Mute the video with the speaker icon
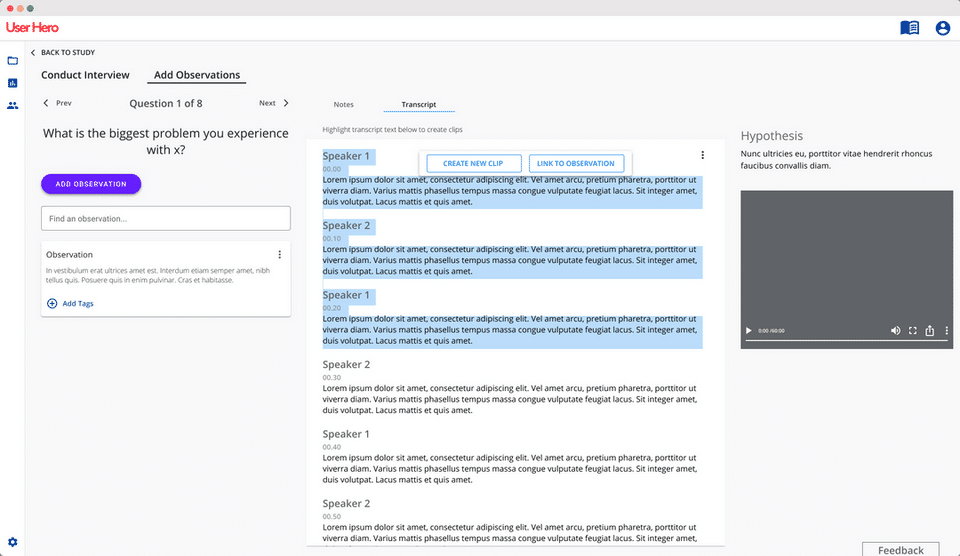The image size is (960, 556). 895,331
